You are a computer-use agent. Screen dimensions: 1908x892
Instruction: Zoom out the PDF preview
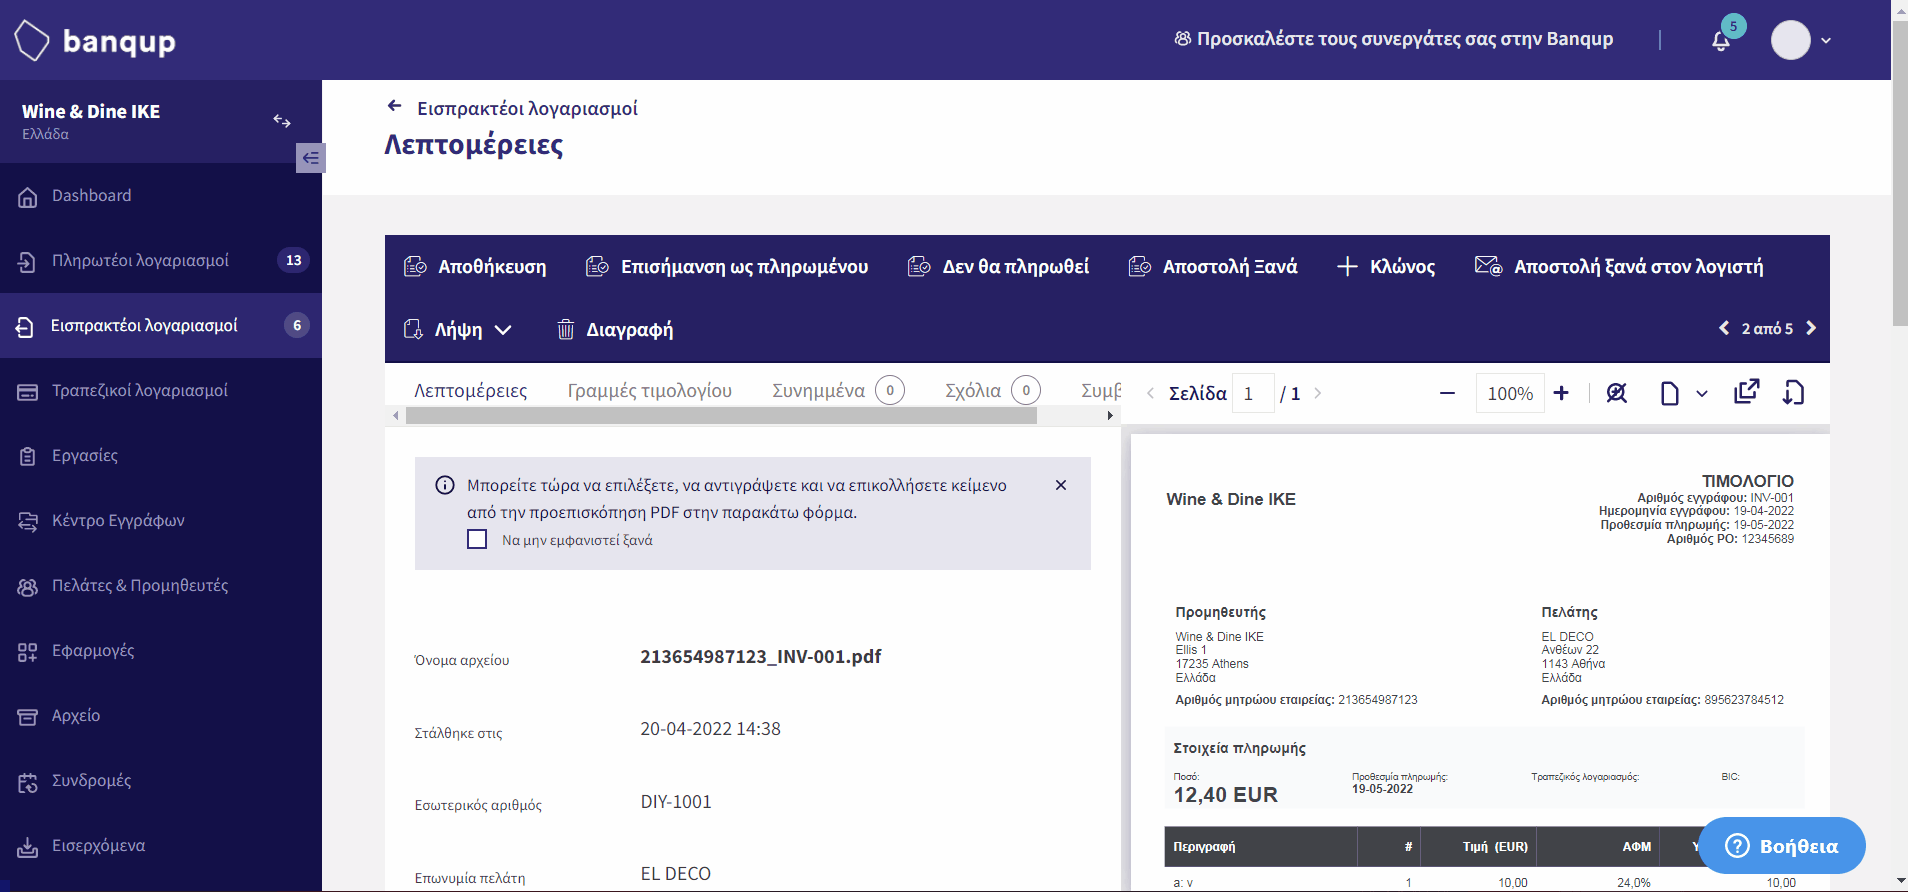pos(1447,394)
